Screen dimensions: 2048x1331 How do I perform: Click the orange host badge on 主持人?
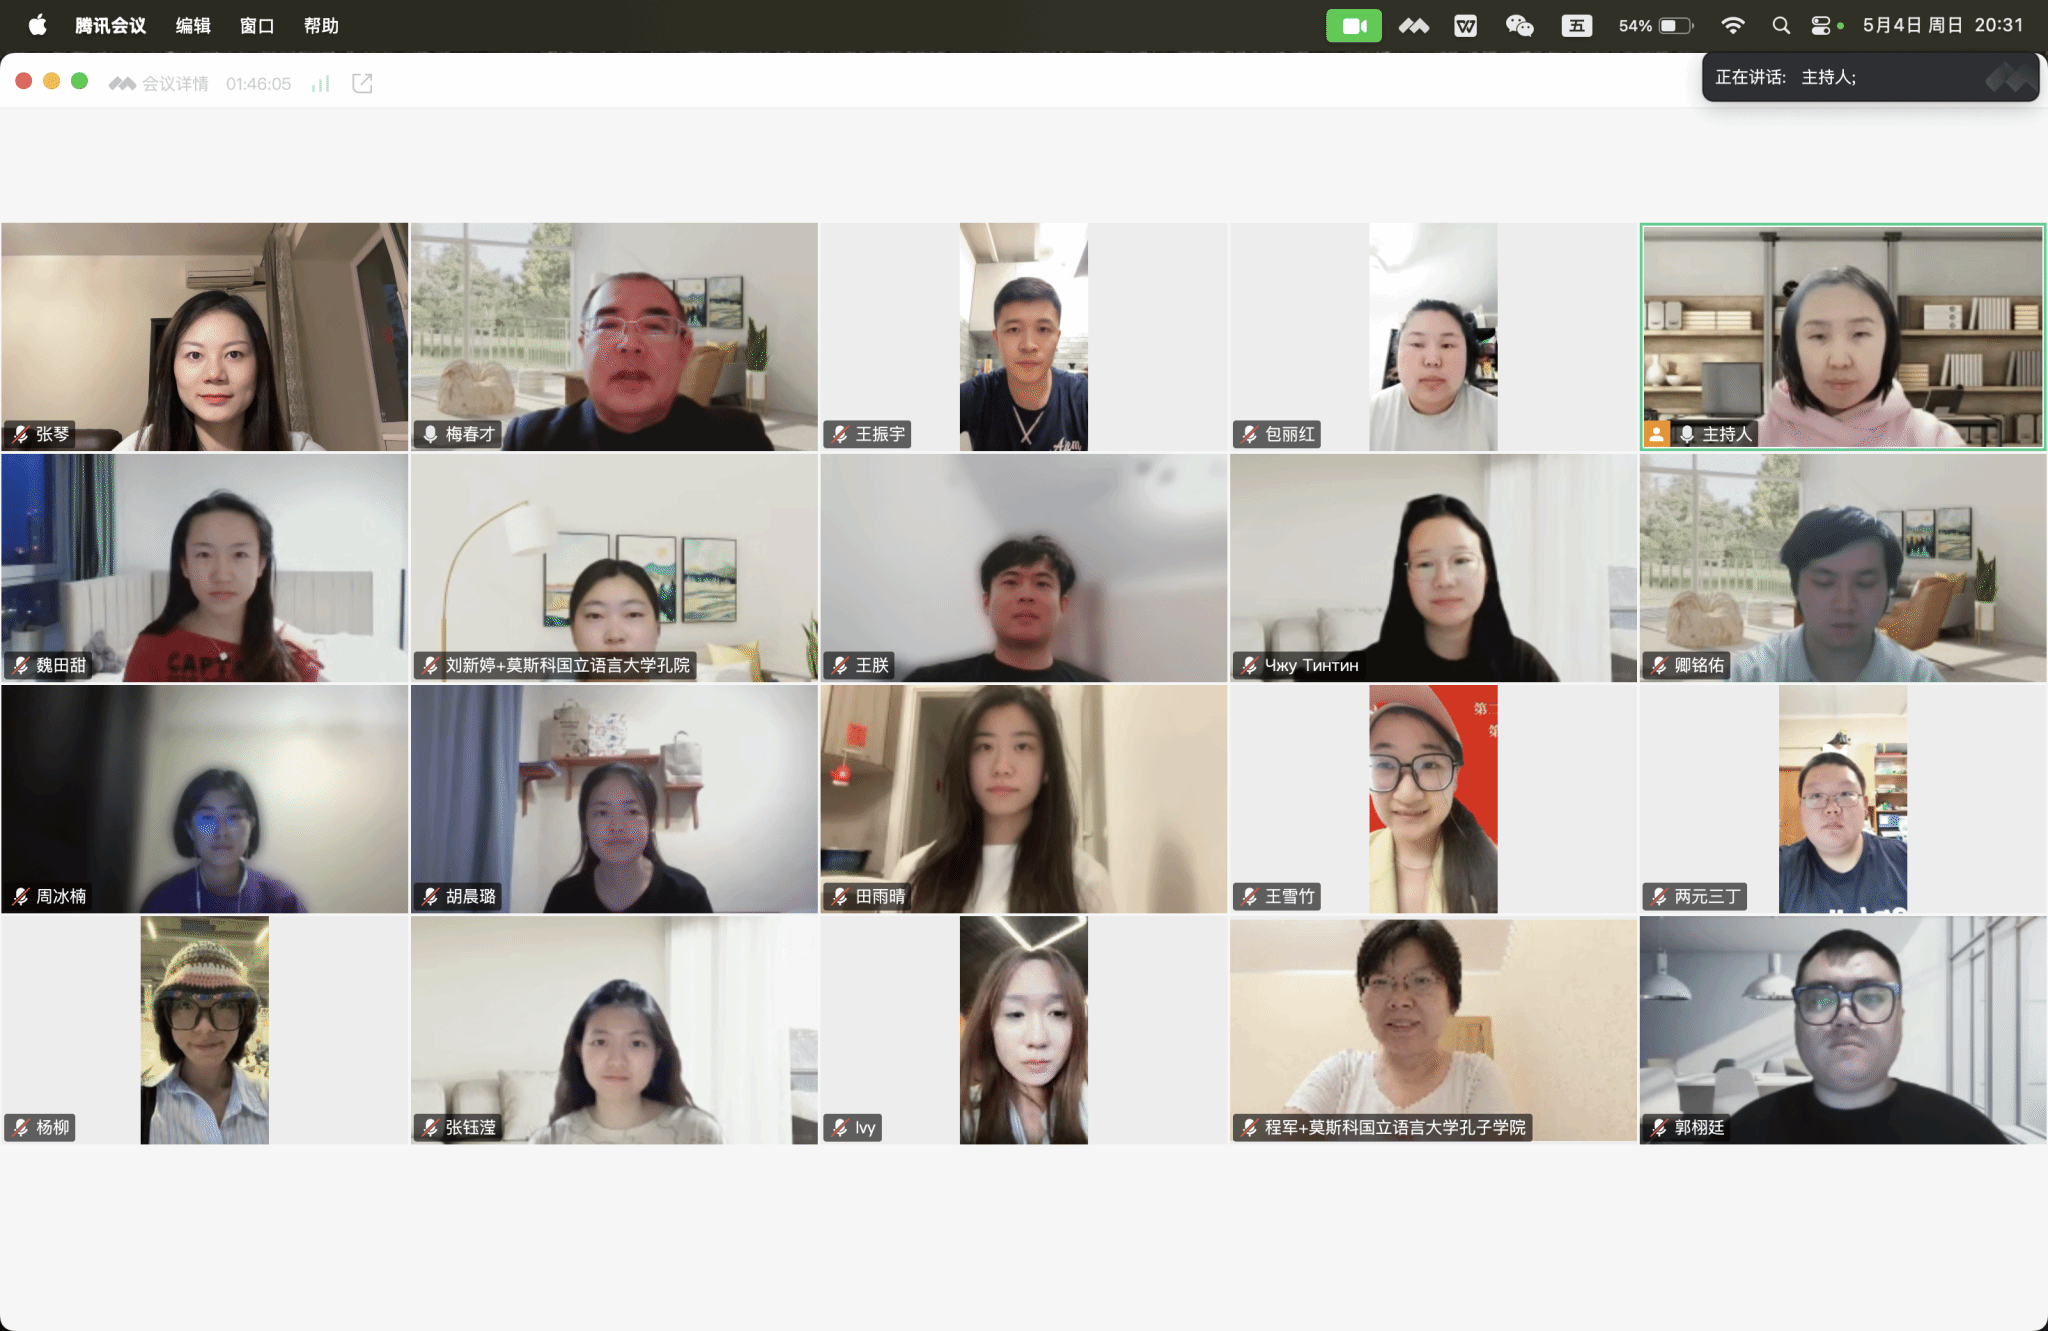click(x=1657, y=434)
